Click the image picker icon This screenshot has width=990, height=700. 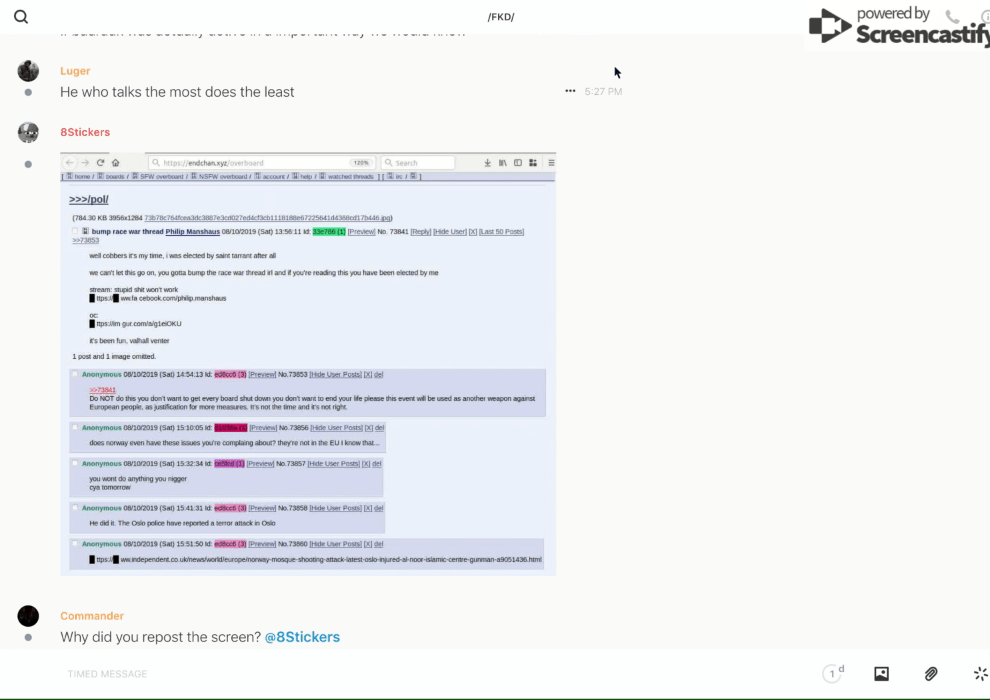(x=881, y=674)
